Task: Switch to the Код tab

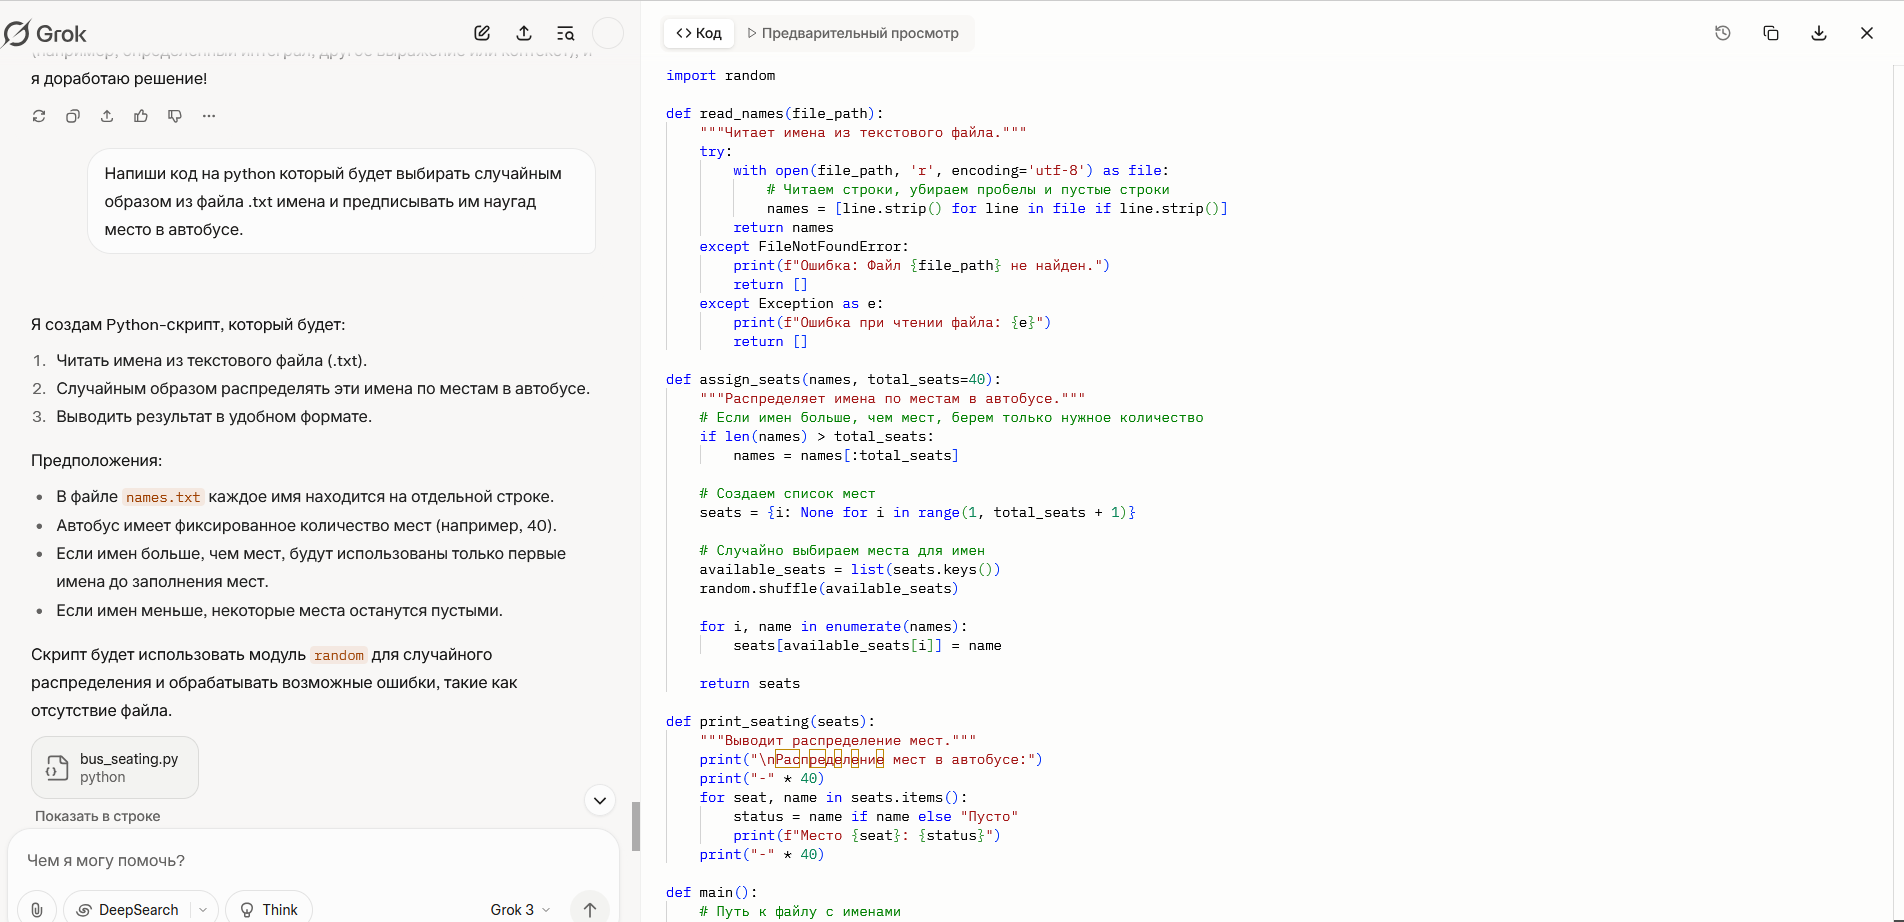Action: 699,33
